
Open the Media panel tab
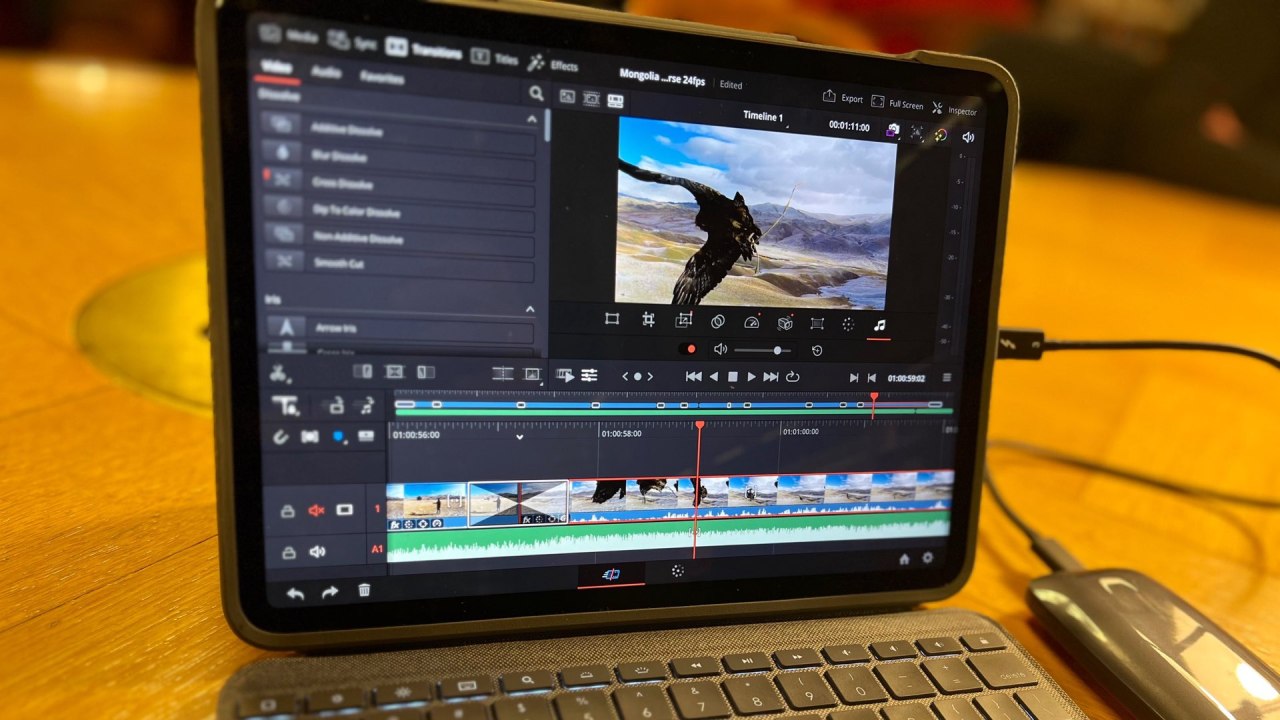click(288, 35)
